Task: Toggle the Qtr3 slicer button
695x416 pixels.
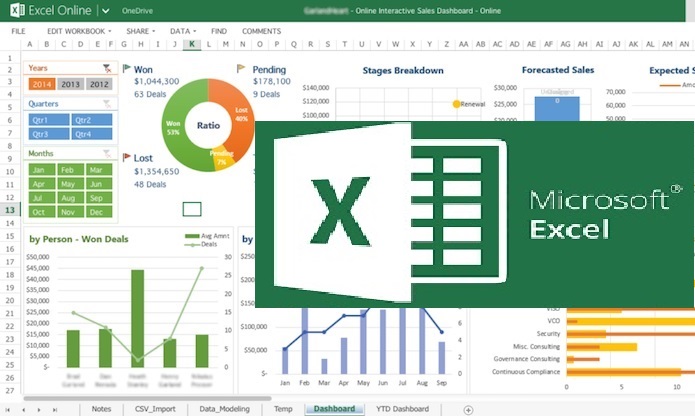Action: [49, 134]
